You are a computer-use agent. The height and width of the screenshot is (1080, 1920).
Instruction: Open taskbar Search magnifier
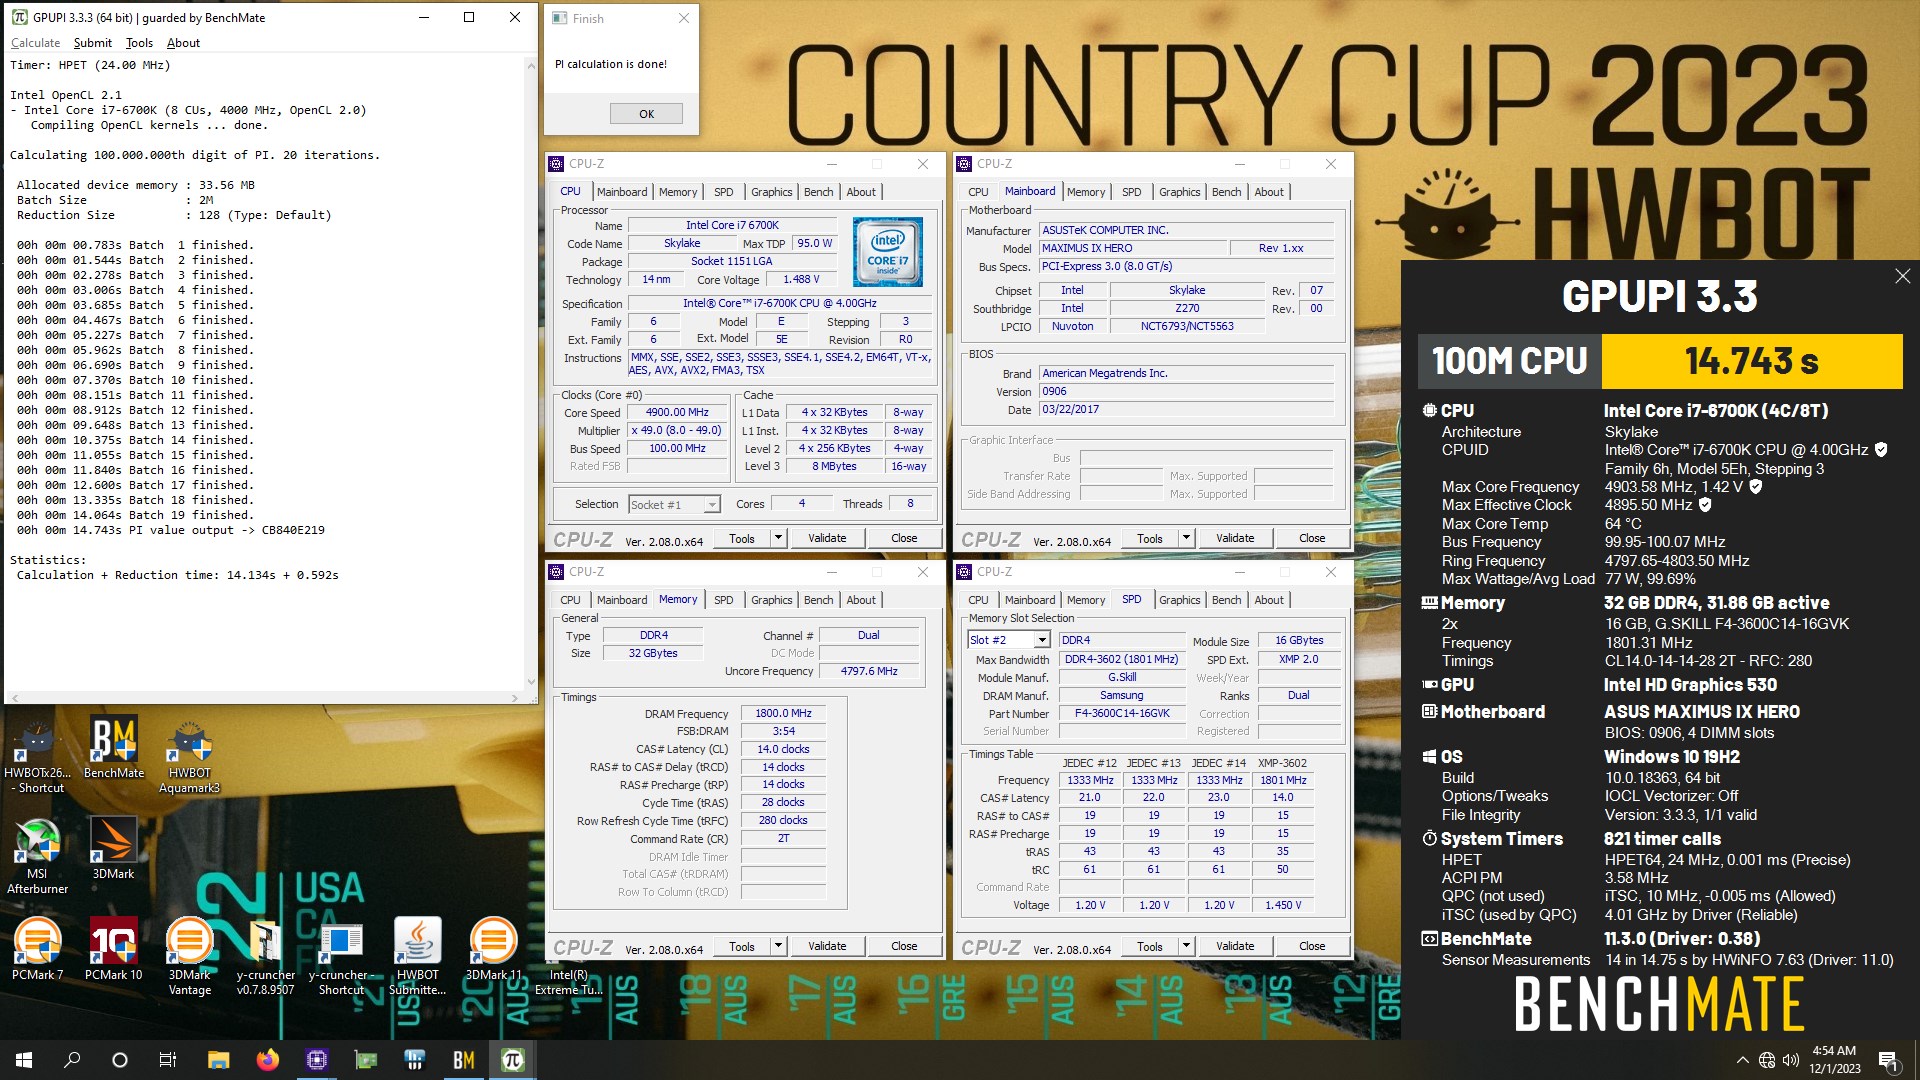coord(72,1060)
